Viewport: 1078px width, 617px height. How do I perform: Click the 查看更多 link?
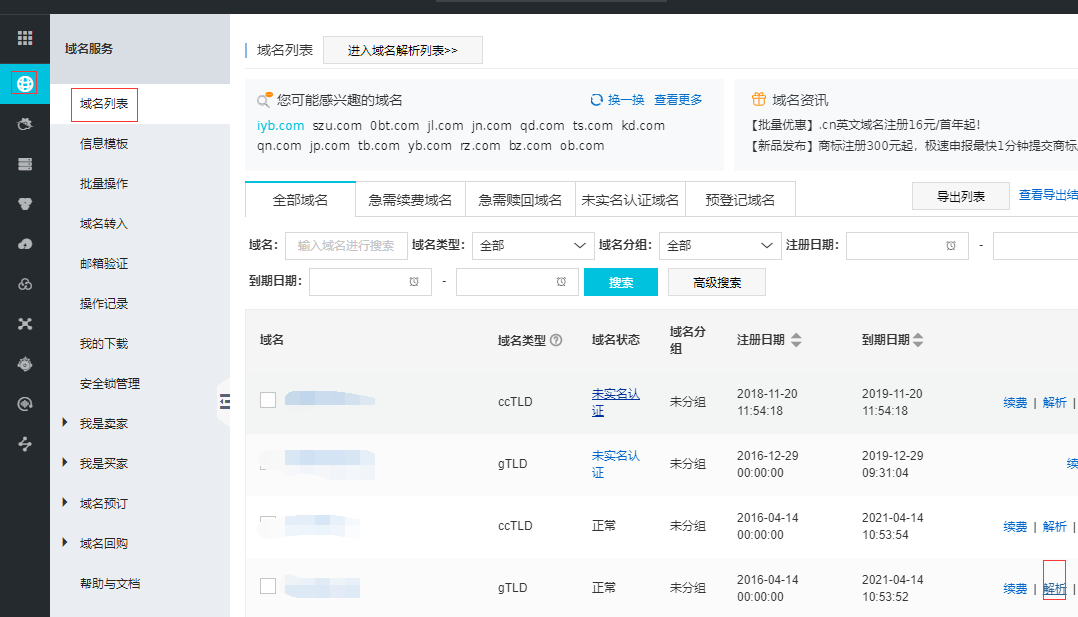(x=678, y=100)
